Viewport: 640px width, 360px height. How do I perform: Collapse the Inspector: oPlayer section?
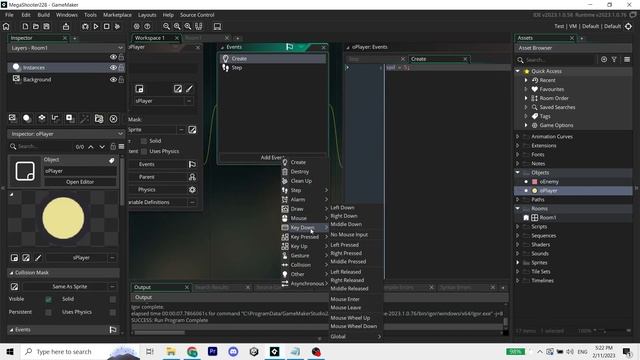point(120,134)
